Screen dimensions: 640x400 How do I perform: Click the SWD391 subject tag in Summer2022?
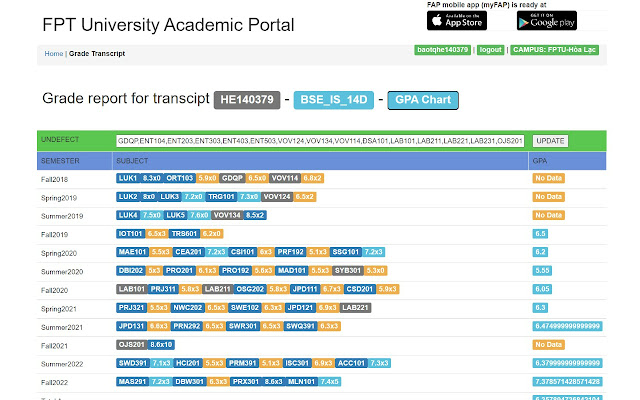point(133,363)
